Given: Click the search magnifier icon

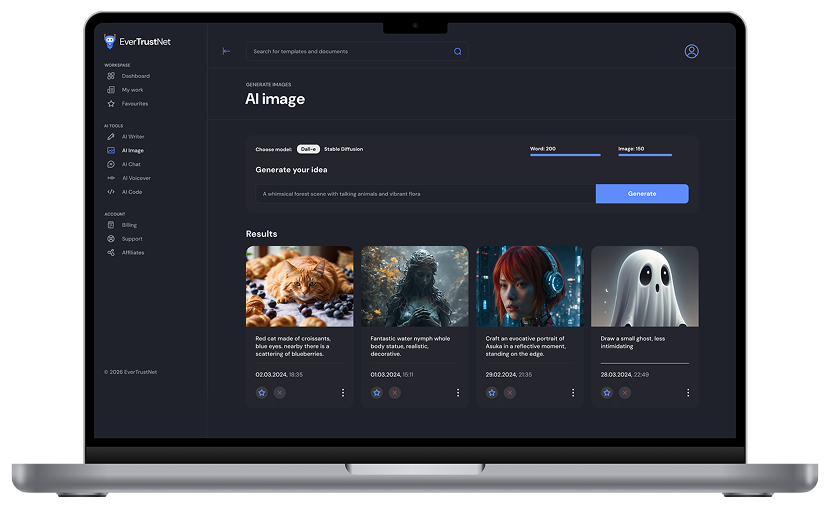Looking at the screenshot, I should point(458,51).
